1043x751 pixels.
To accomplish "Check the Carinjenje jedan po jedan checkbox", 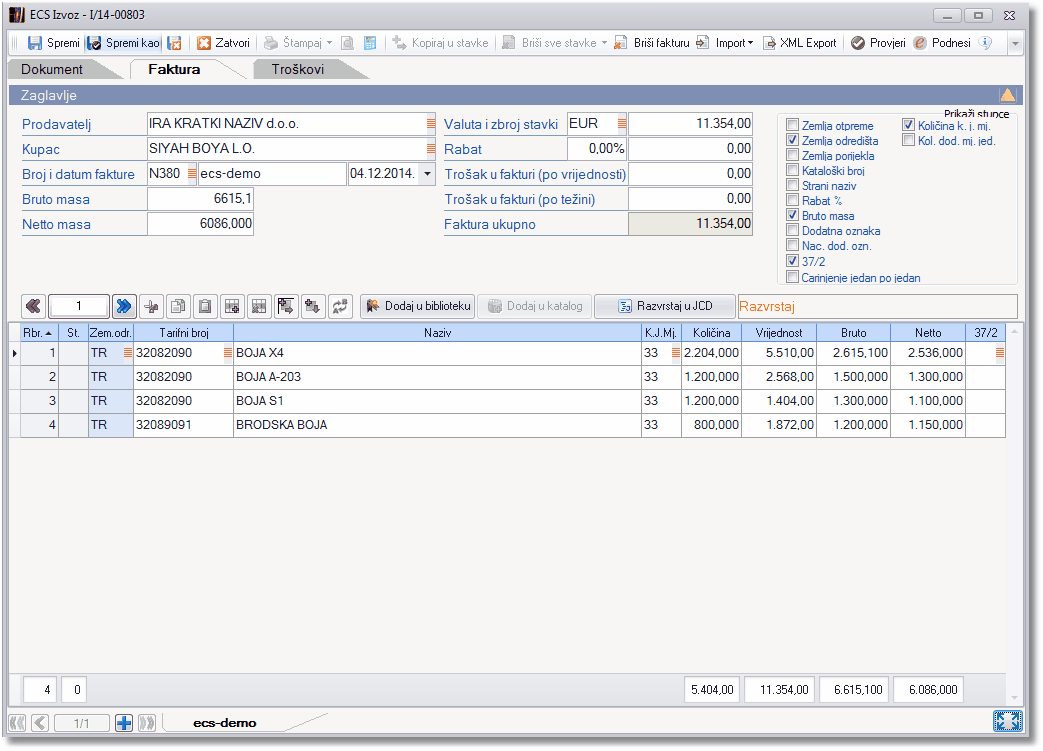I will [792, 277].
